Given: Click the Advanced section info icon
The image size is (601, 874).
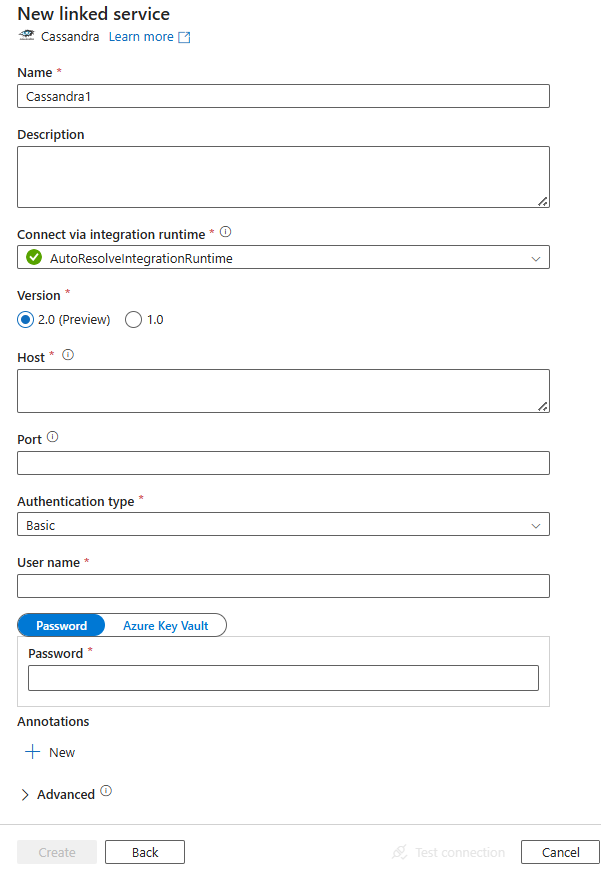Looking at the screenshot, I should click(105, 793).
